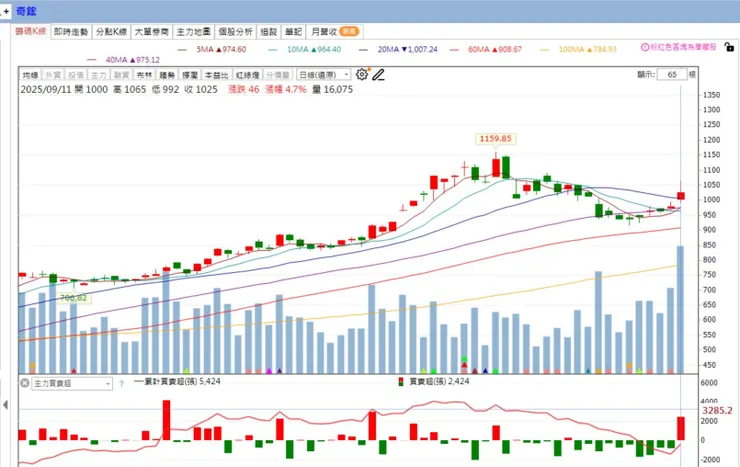Screen dimensions: 740x467
Task: Click the 706.82 low price label
Action: [x=73, y=298]
